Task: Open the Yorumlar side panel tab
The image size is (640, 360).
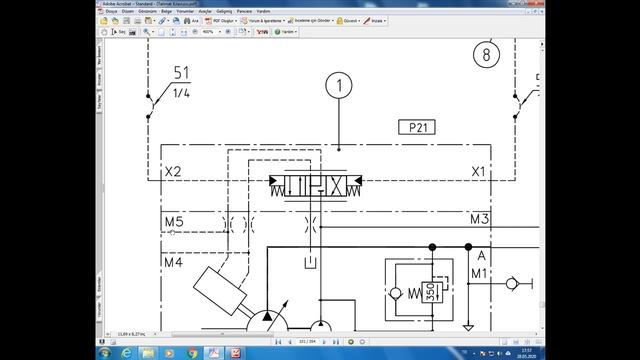Action: point(99,310)
